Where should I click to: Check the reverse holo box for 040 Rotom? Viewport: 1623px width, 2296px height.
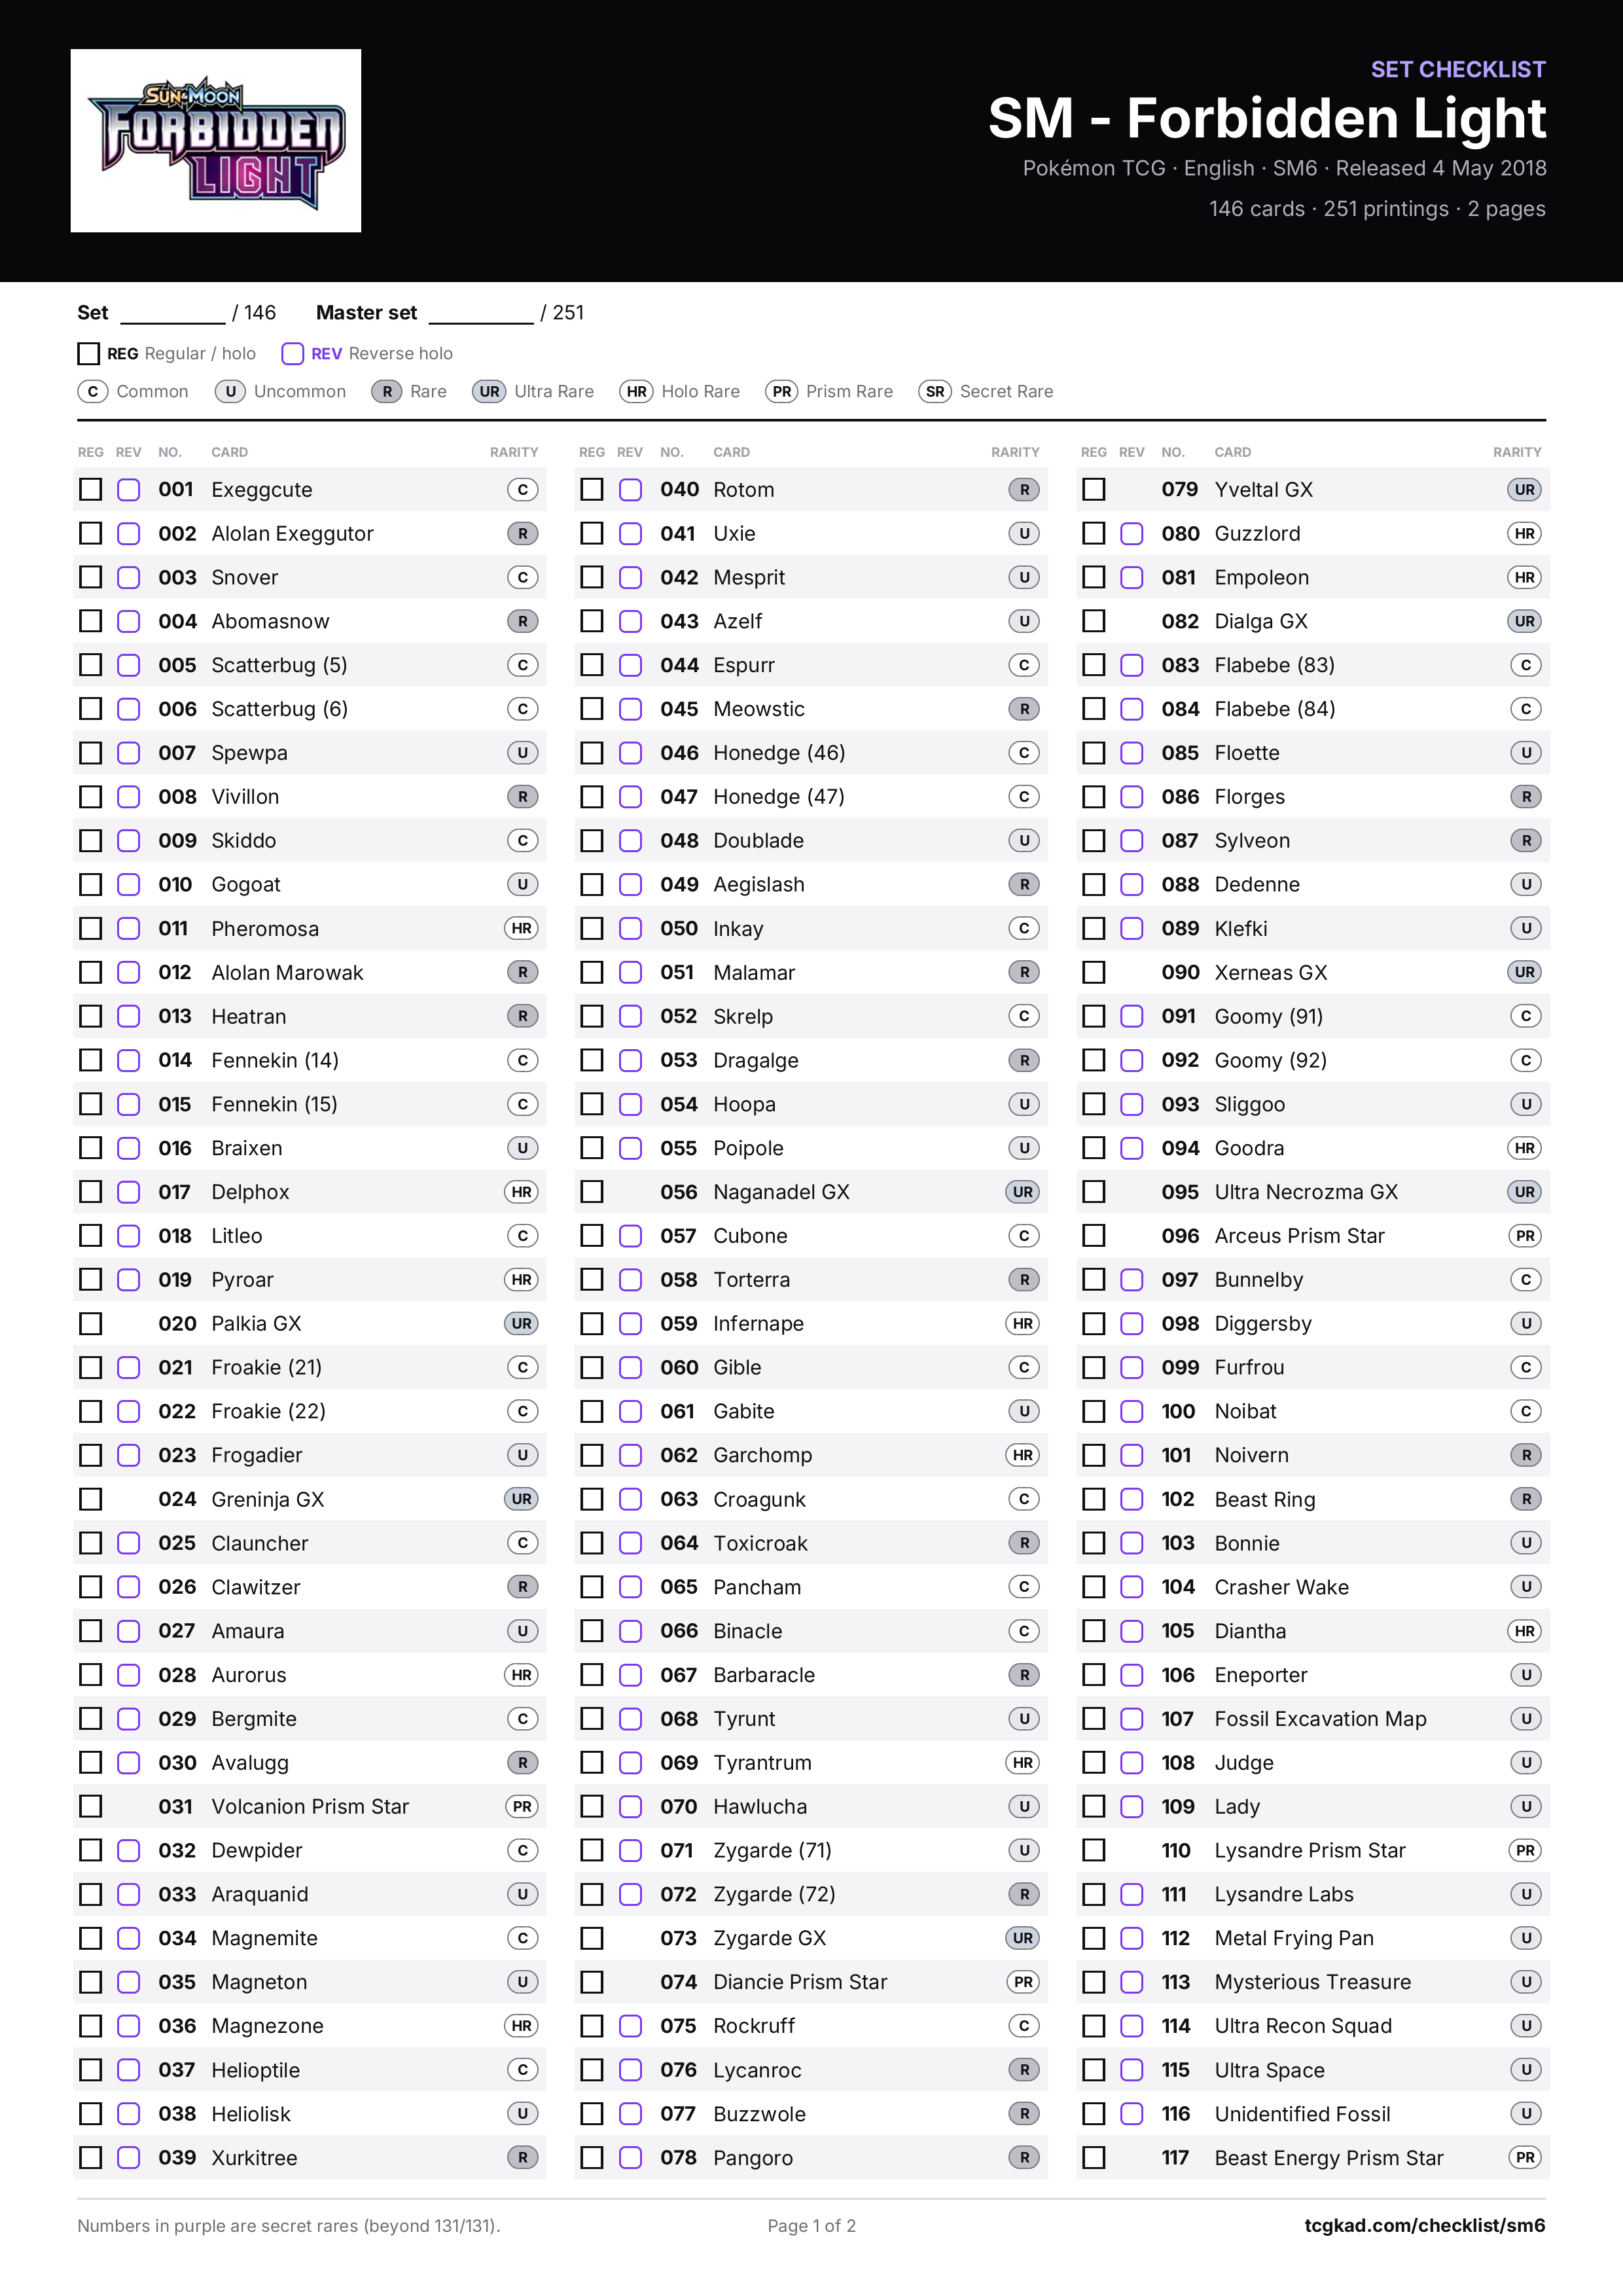631,490
